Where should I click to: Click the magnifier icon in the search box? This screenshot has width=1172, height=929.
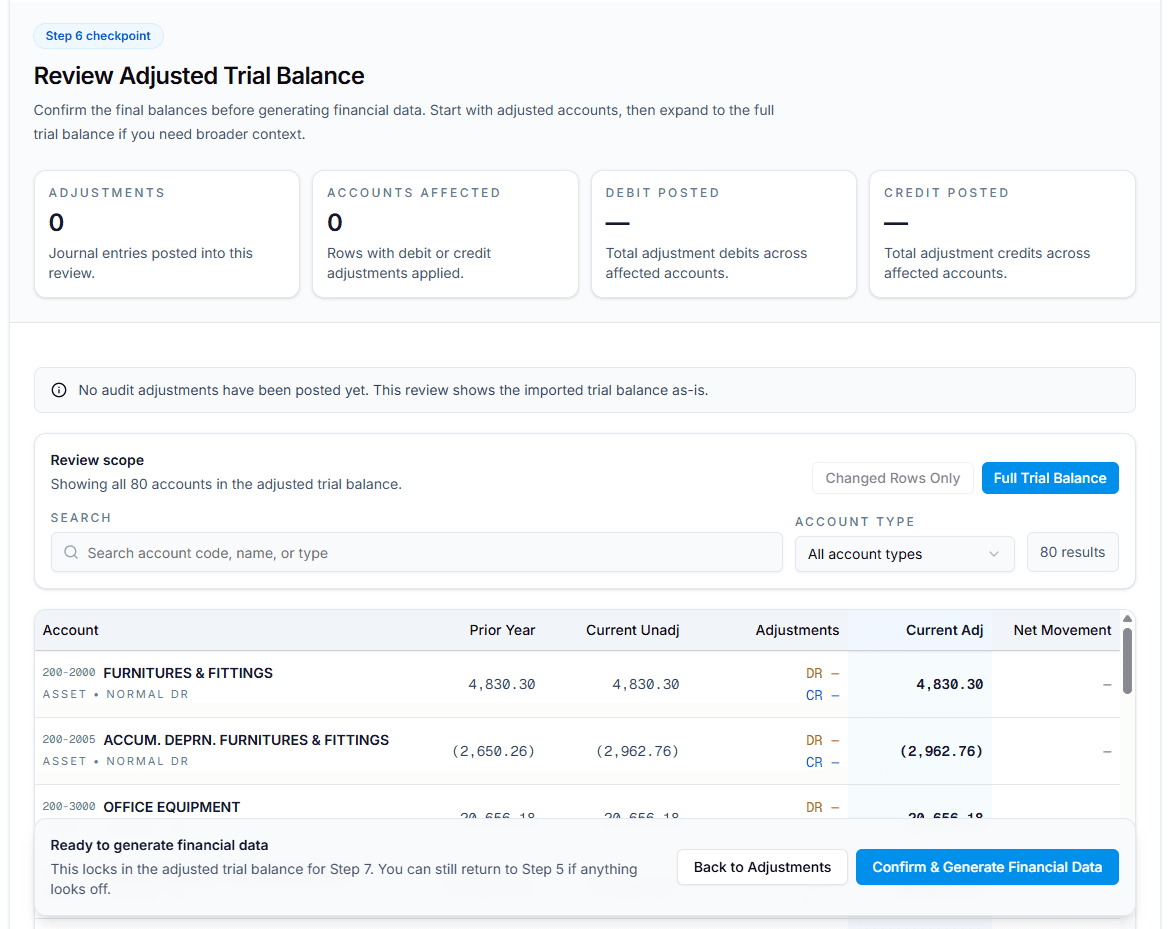[71, 552]
